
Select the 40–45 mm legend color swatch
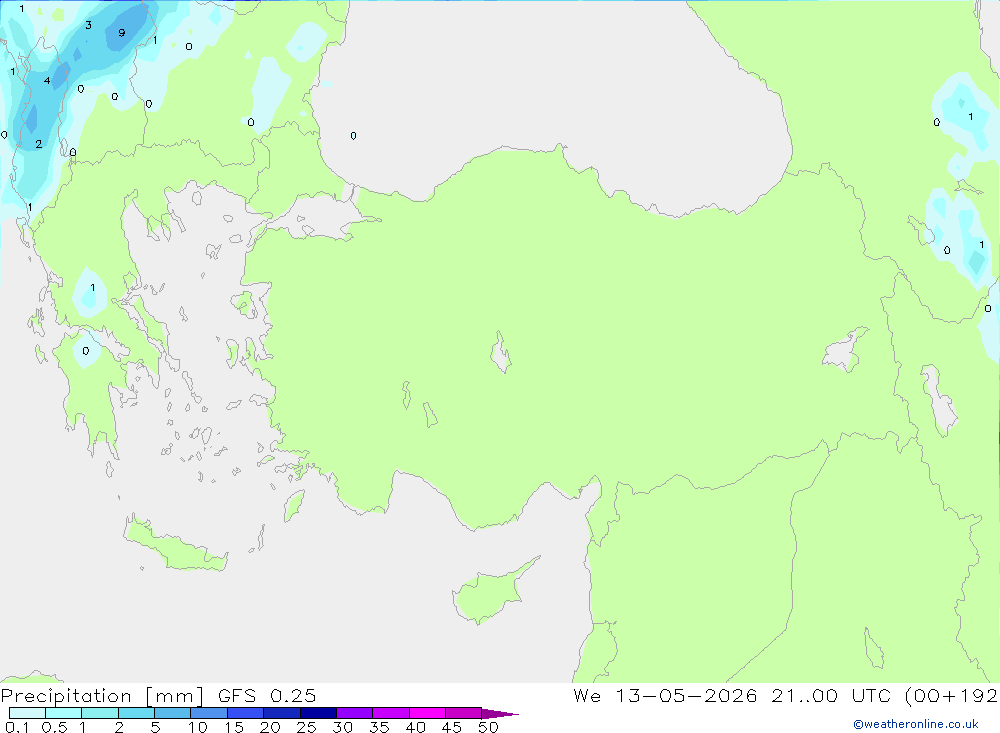pyautogui.click(x=427, y=713)
